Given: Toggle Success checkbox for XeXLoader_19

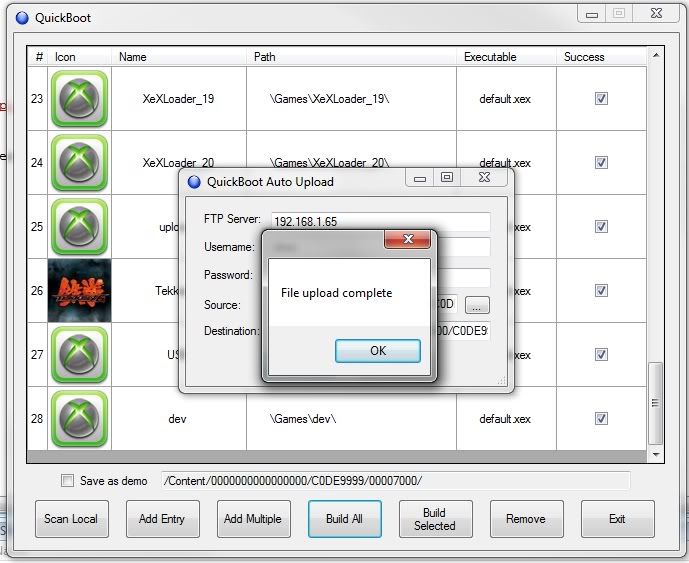Looking at the screenshot, I should point(601,99).
